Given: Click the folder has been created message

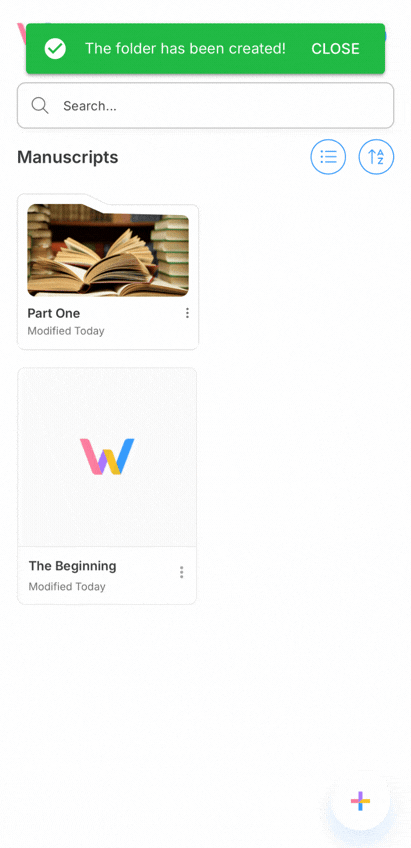Looking at the screenshot, I should (185, 49).
